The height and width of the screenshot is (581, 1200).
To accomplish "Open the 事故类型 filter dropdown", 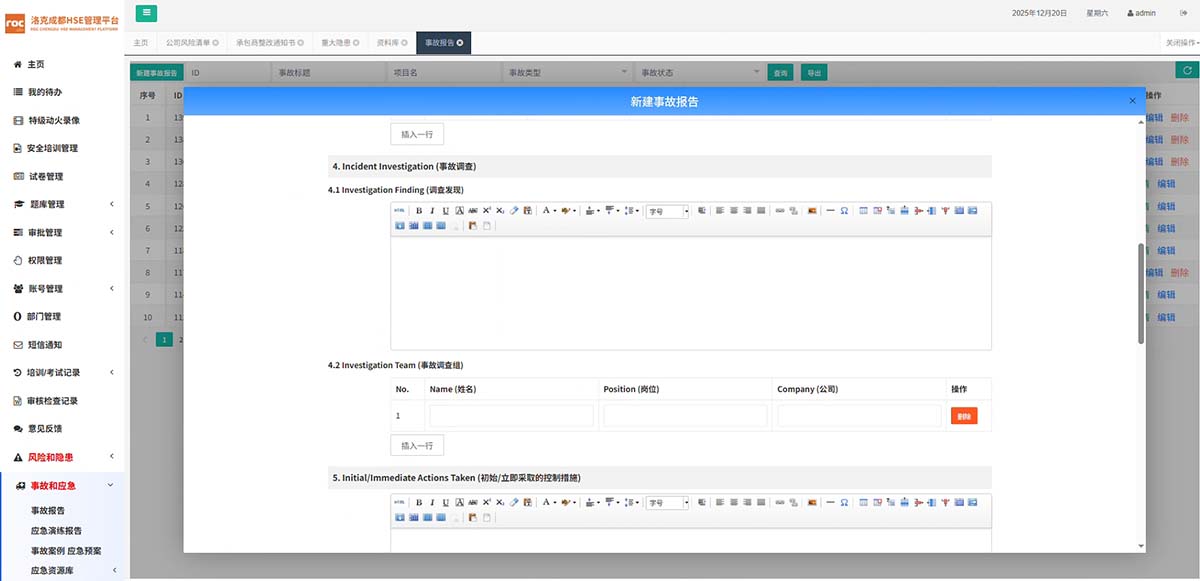I will click(x=566, y=73).
